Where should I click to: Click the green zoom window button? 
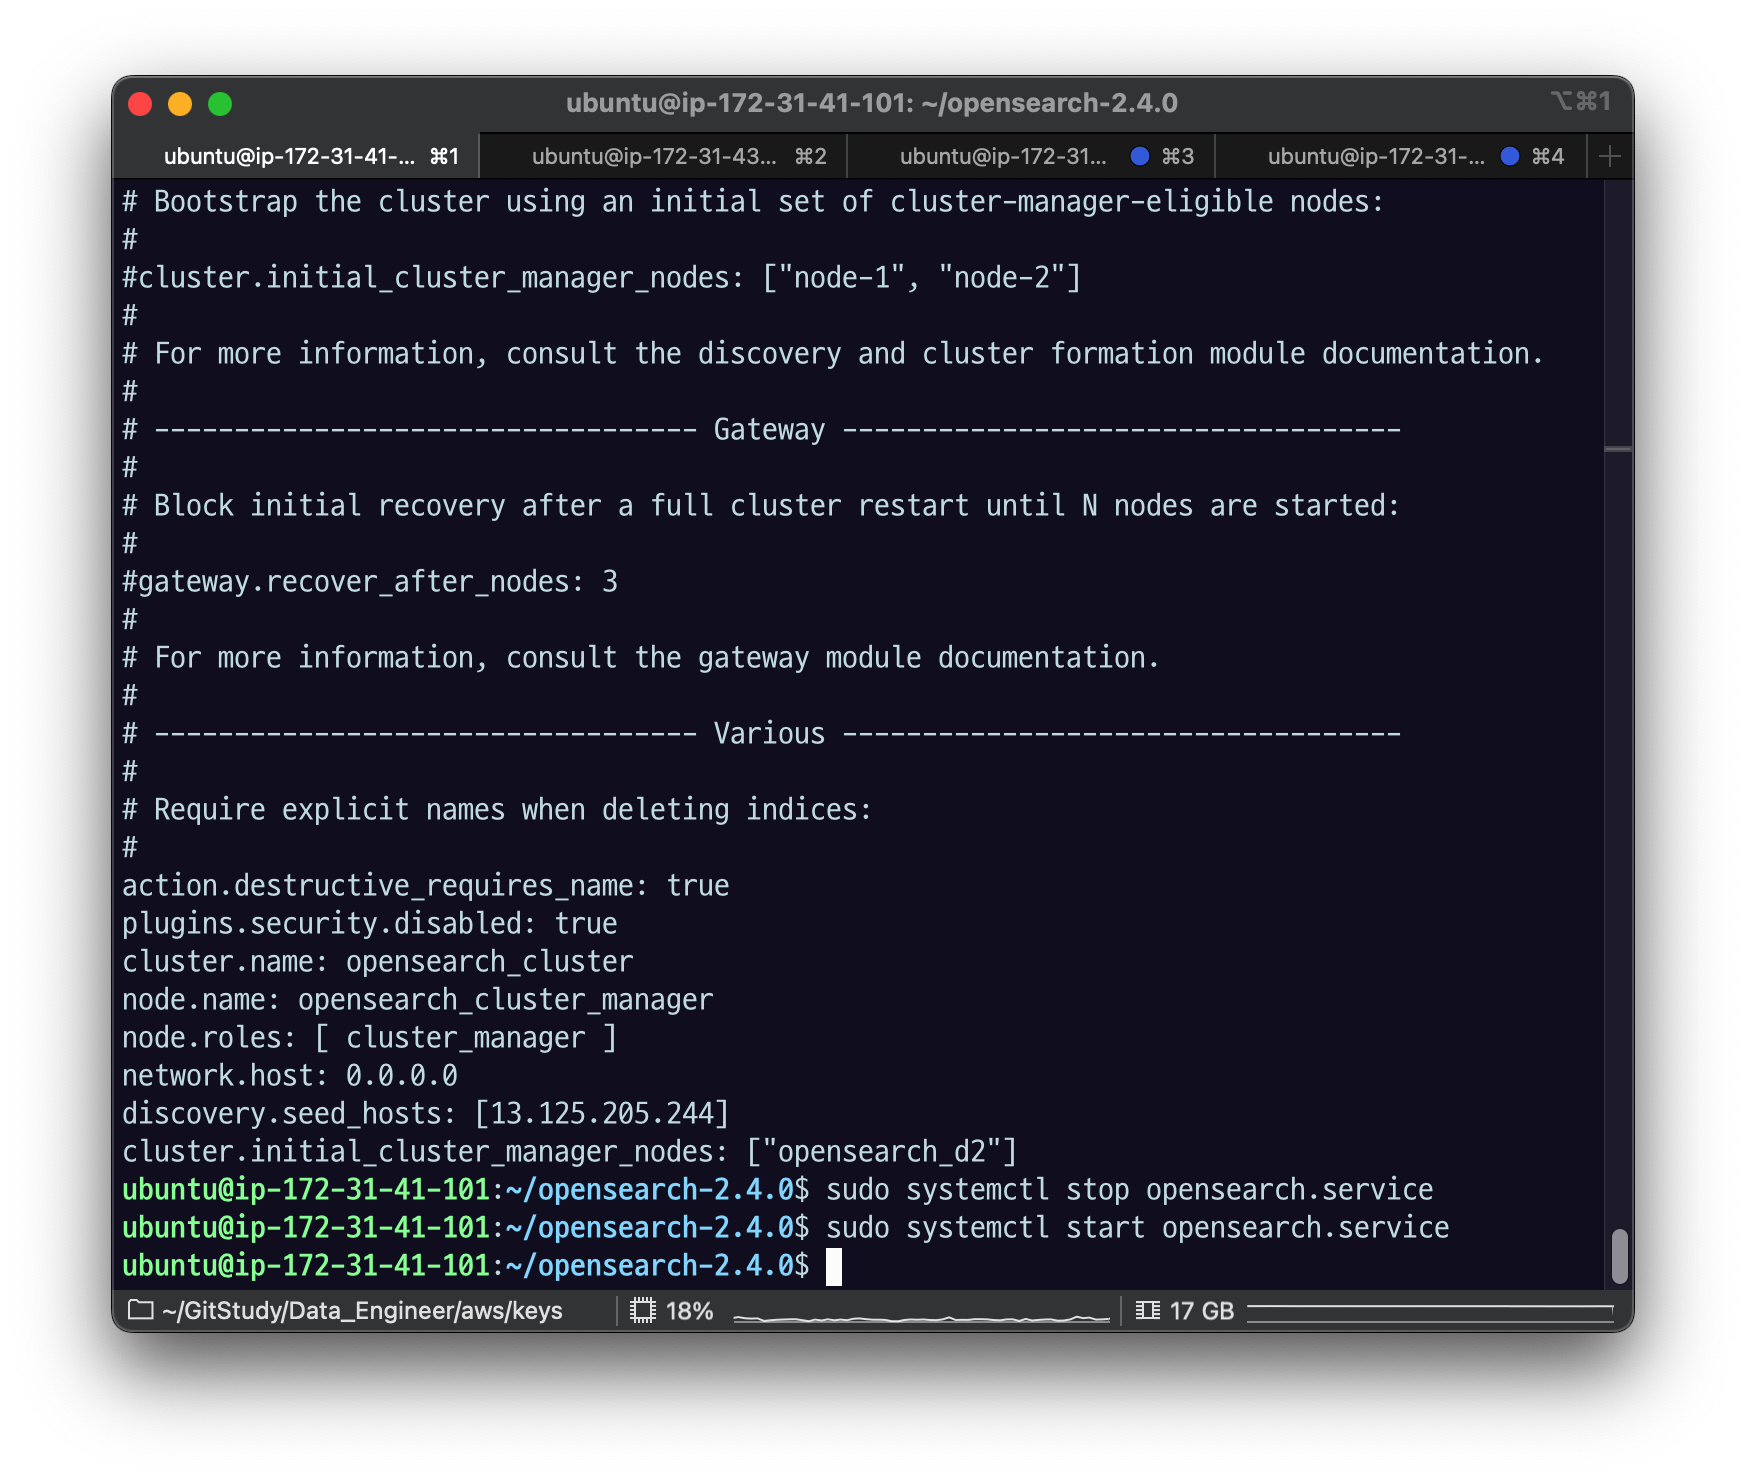[220, 104]
